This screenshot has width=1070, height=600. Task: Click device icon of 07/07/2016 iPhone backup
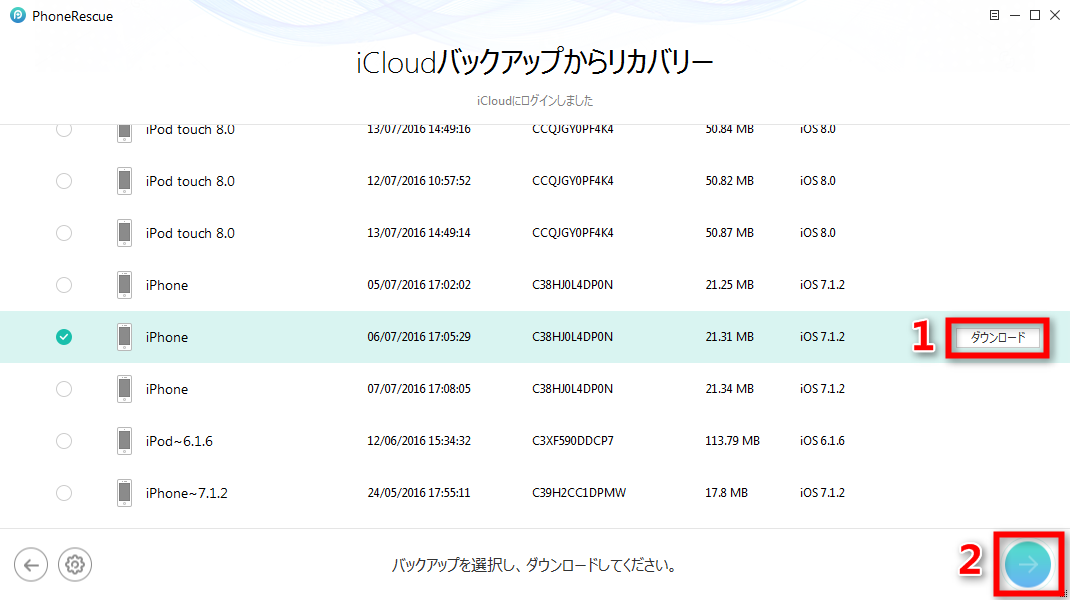point(124,389)
